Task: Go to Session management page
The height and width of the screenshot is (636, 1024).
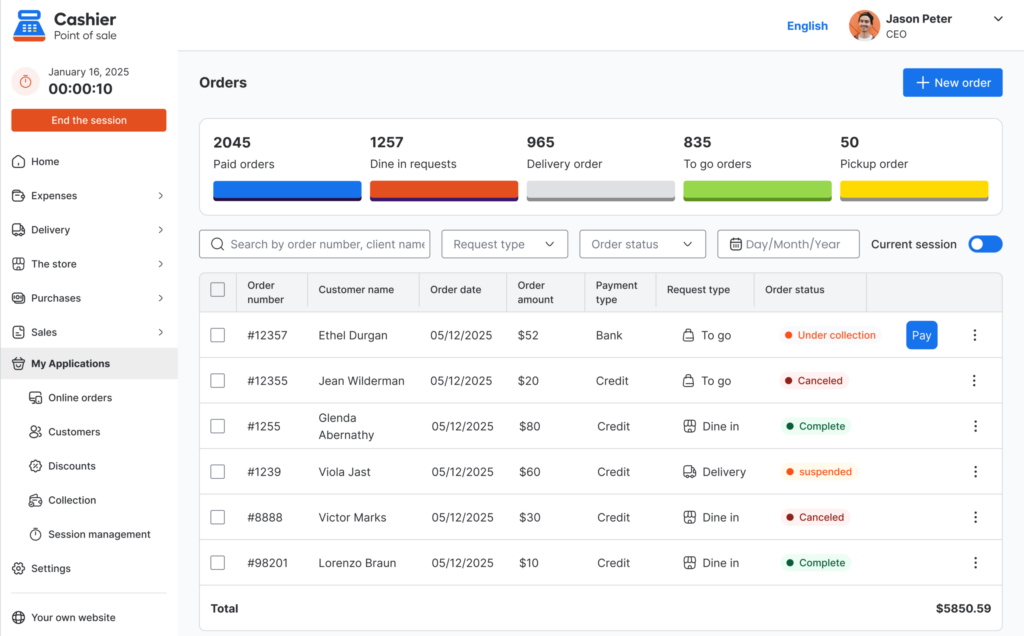Action: [99, 534]
